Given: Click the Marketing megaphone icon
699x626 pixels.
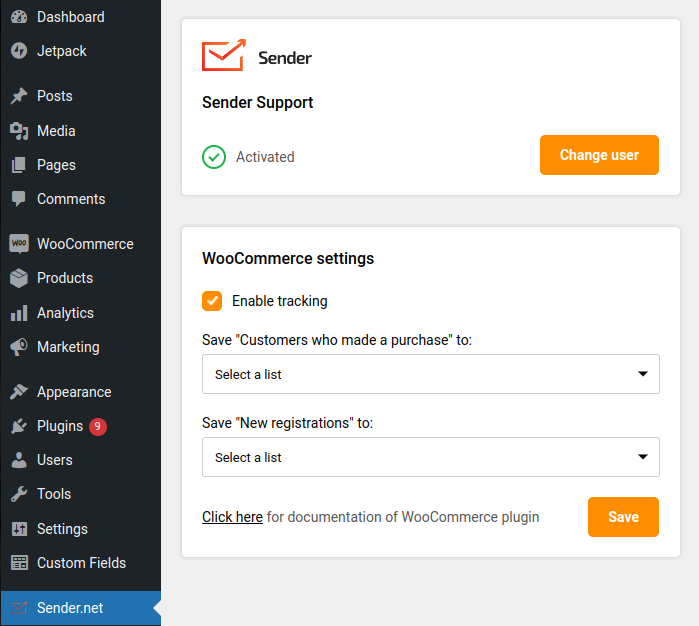Looking at the screenshot, I should click(19, 347).
